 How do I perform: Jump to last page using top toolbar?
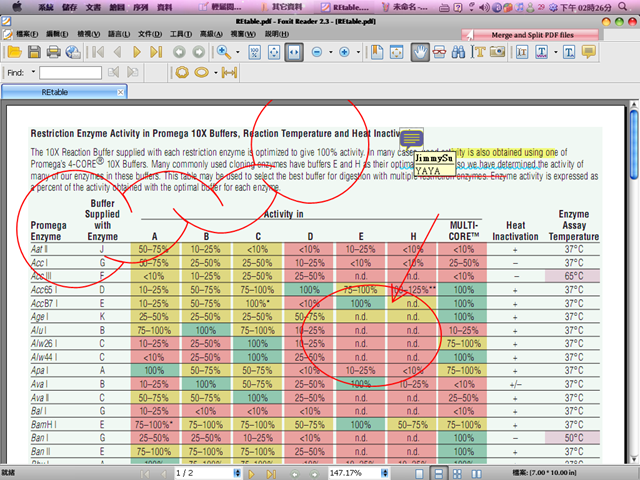156,52
